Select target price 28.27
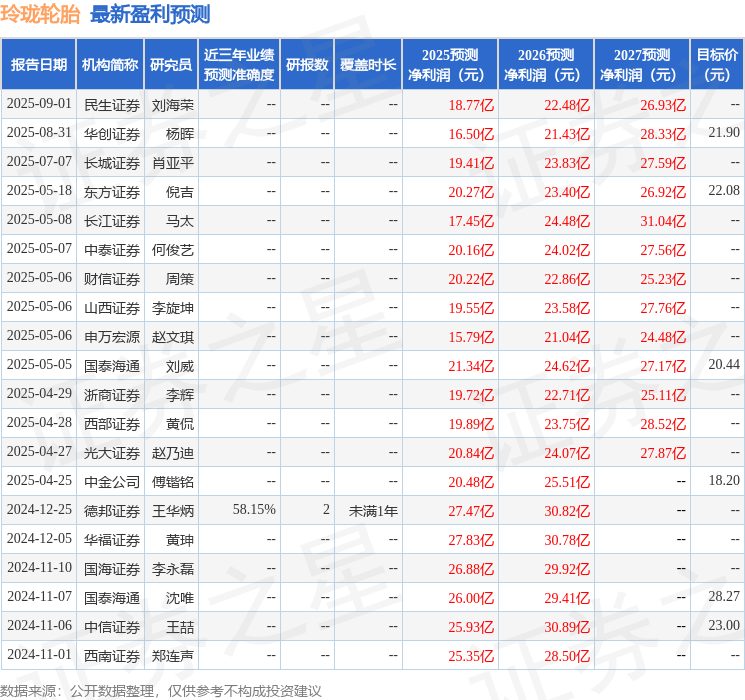 724,596
